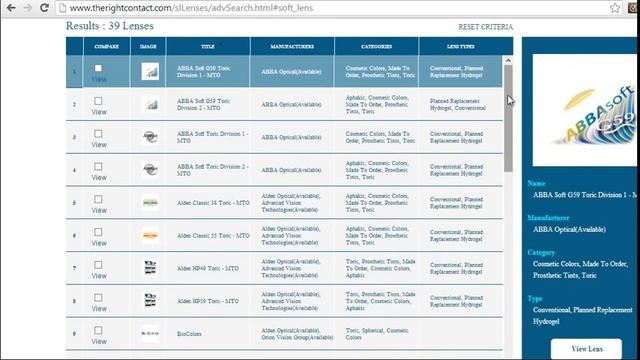Sort by the IMAGE column header
This screenshot has width=640, height=360.
pyautogui.click(x=148, y=46)
